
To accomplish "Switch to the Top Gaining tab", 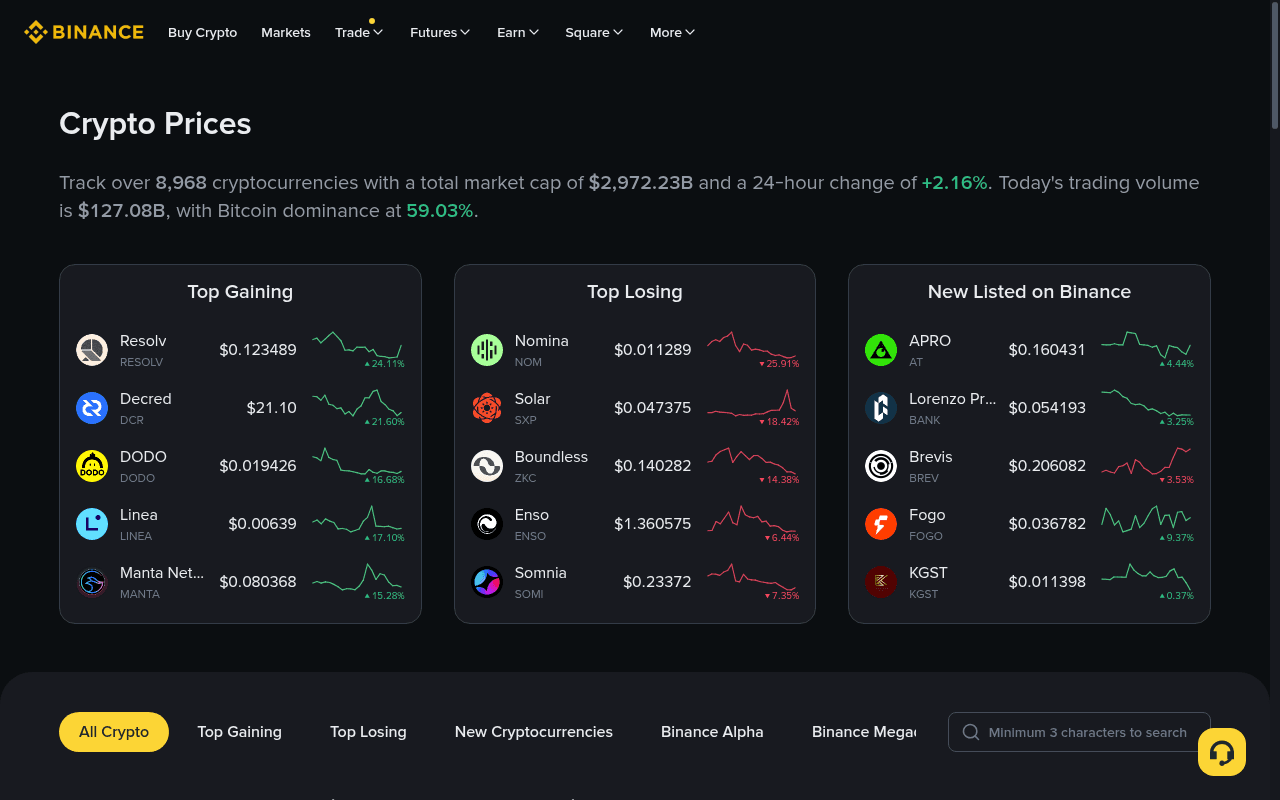I will point(240,732).
